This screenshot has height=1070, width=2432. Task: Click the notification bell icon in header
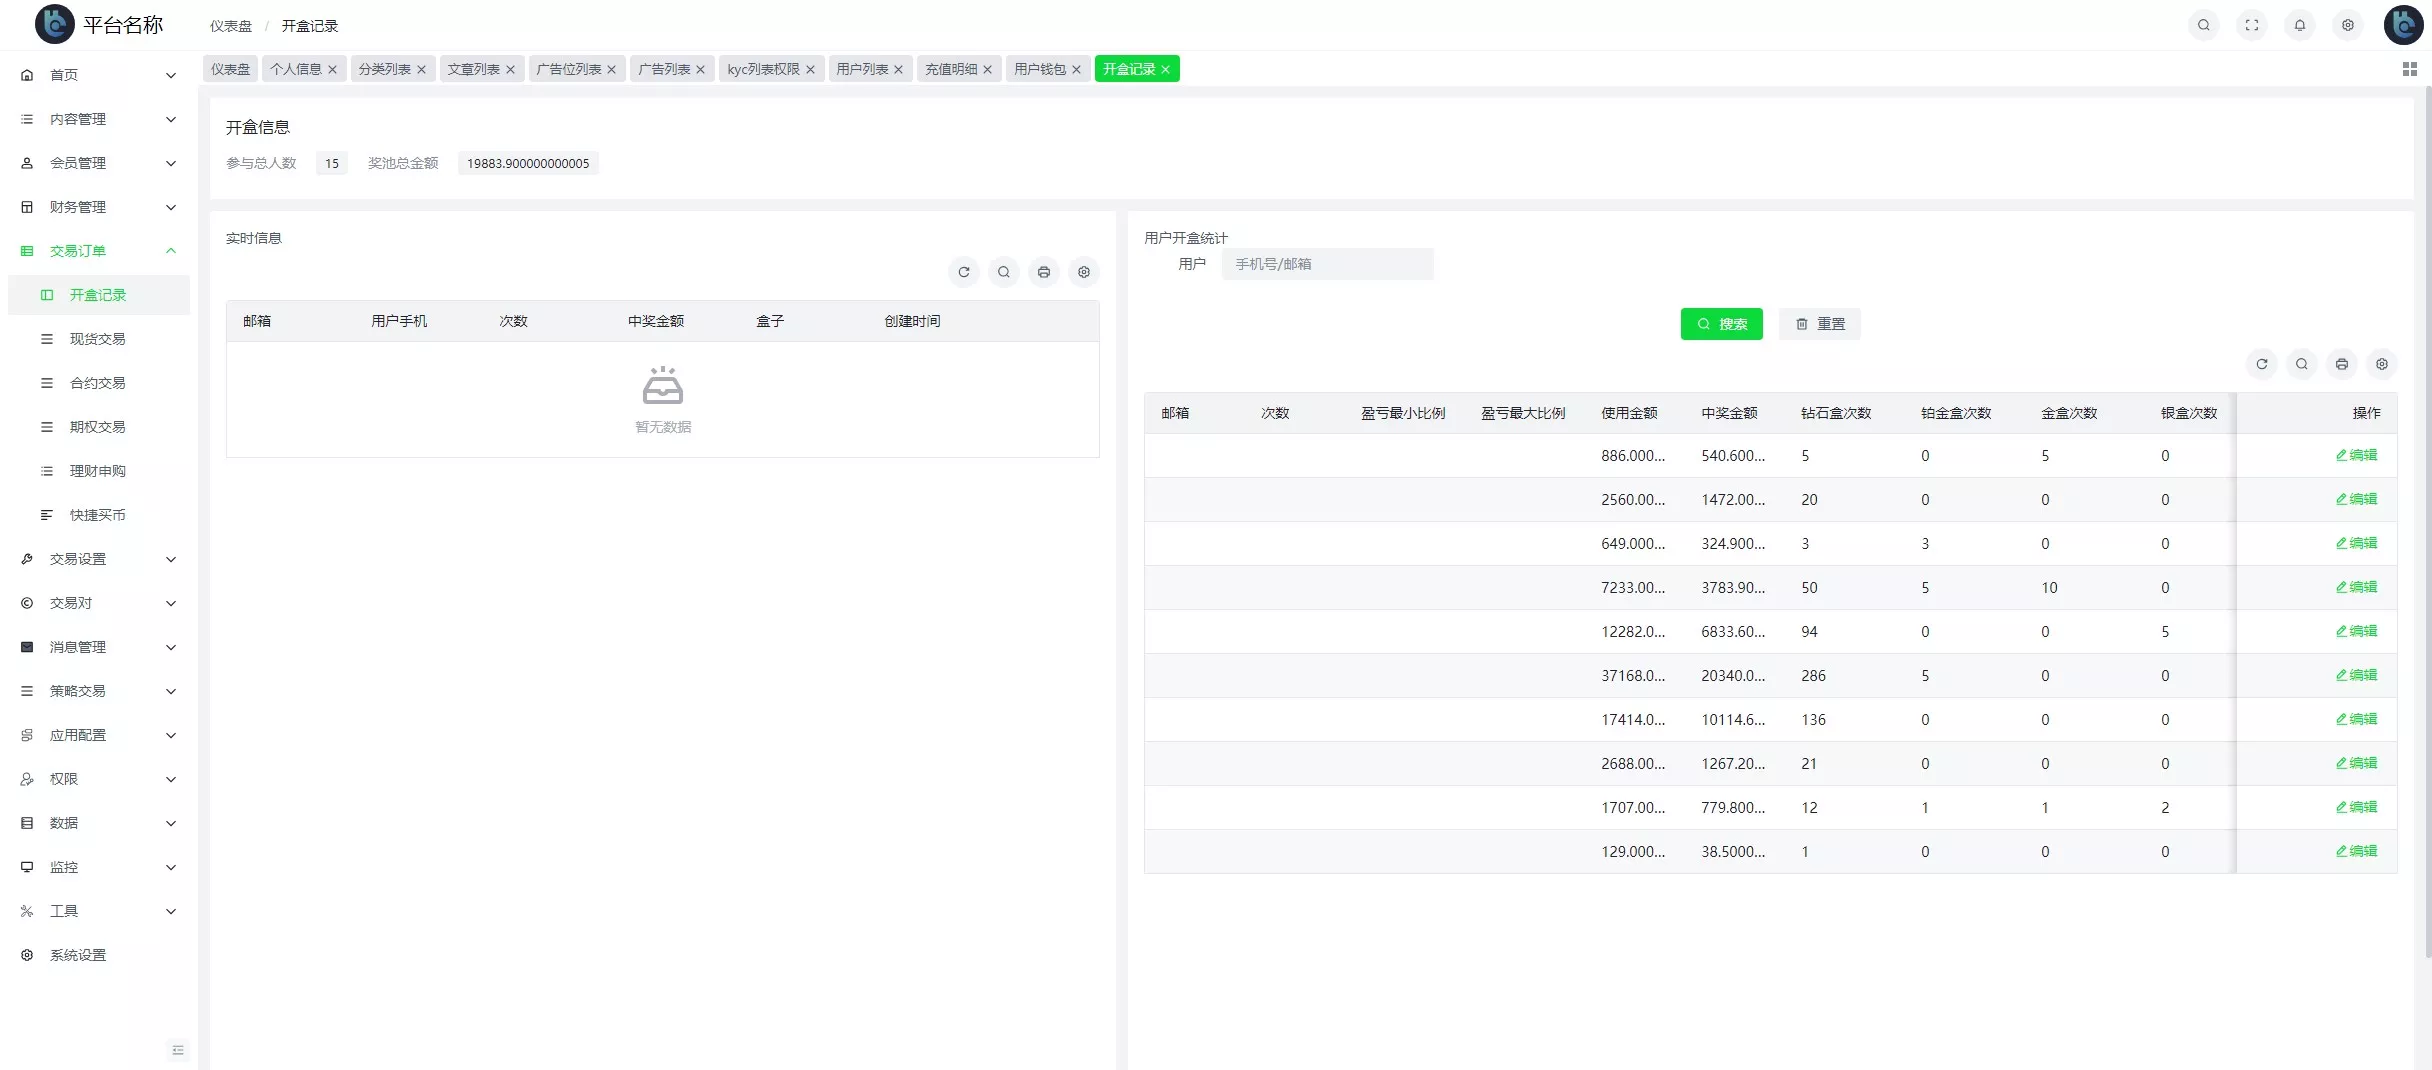pyautogui.click(x=2299, y=25)
